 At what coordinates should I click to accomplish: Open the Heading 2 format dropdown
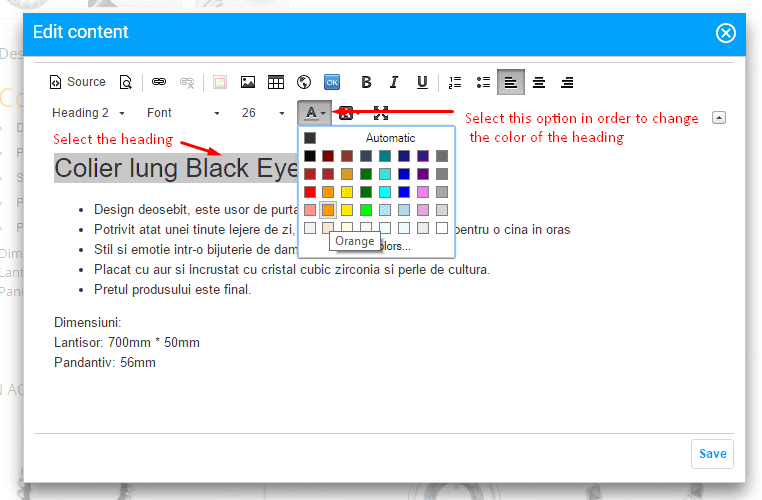point(89,113)
